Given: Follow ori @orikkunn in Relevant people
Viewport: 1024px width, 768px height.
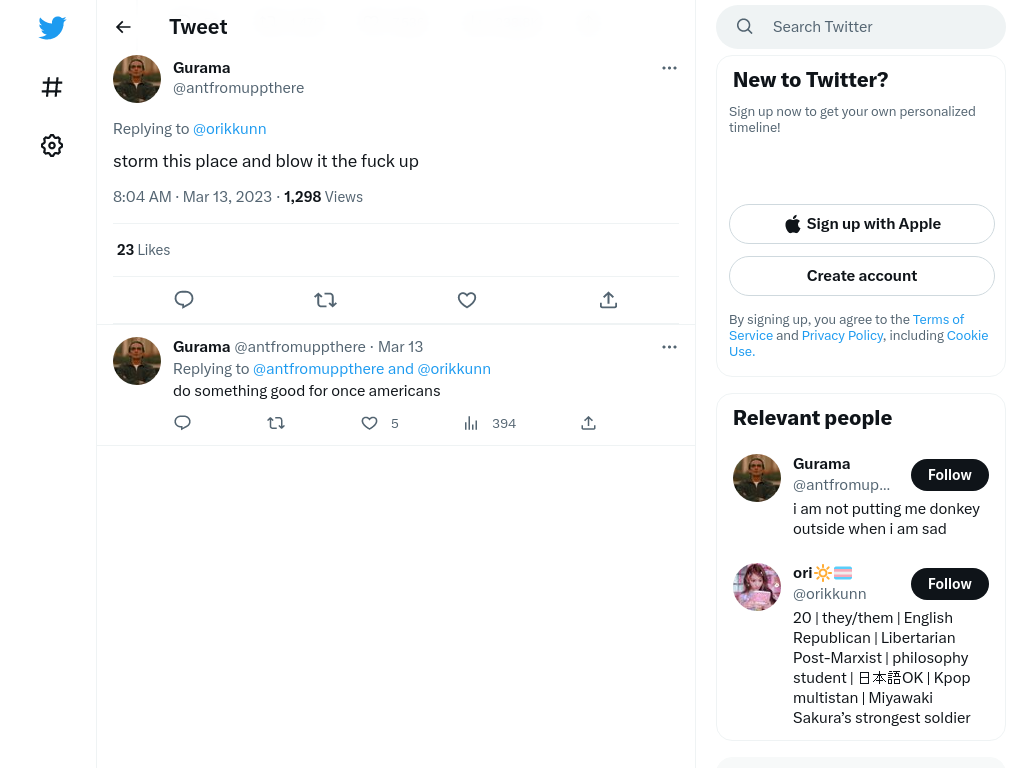Looking at the screenshot, I should pyautogui.click(x=950, y=584).
